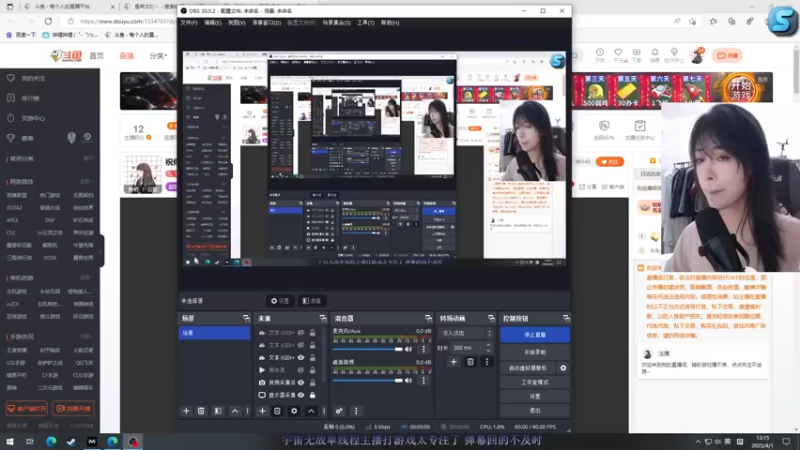Add a new scene in OBS Scenes panel
This screenshot has height=450, width=800.
click(x=186, y=411)
